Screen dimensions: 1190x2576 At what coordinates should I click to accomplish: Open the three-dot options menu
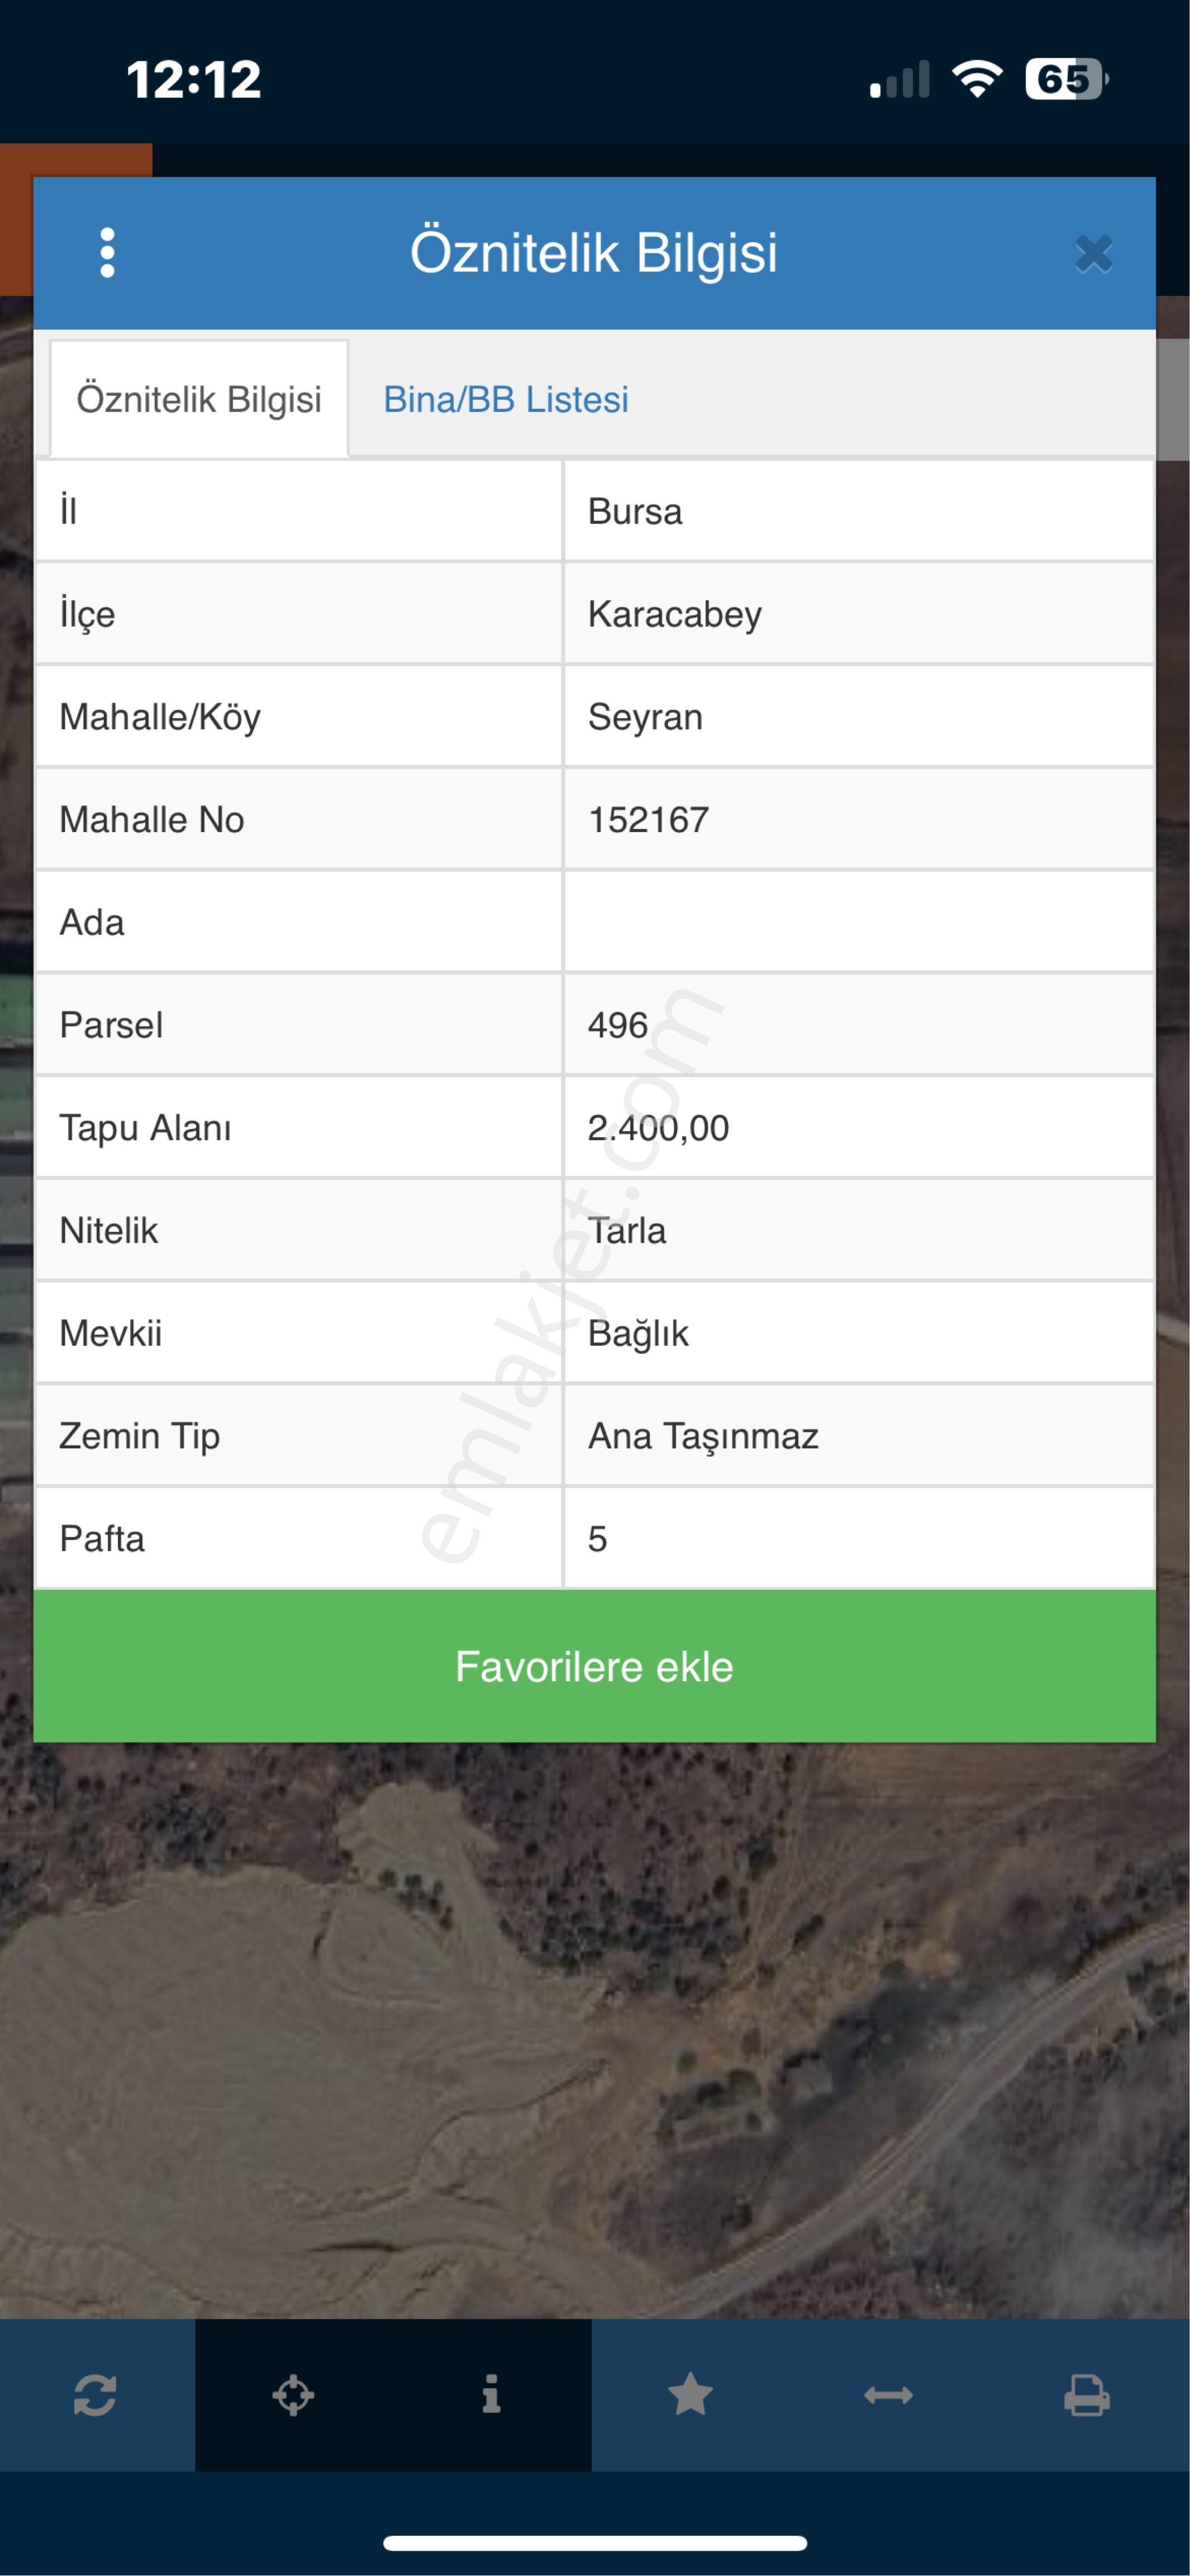pyautogui.click(x=107, y=253)
